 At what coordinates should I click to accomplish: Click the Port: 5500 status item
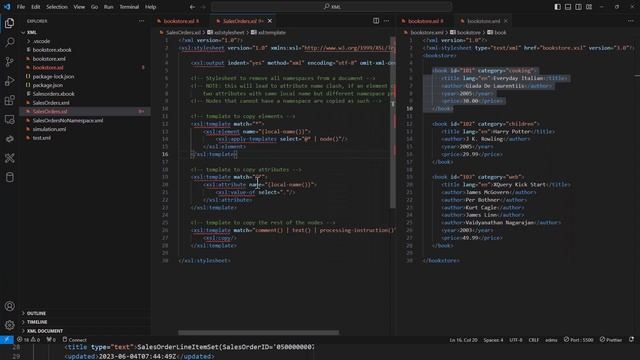[578, 340]
